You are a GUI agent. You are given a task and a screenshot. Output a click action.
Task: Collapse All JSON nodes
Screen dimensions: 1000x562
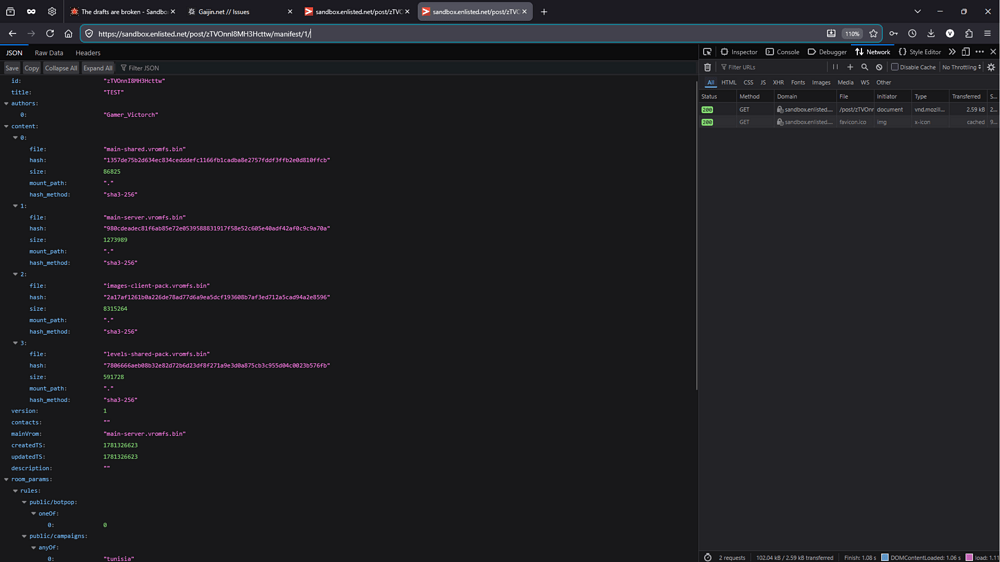pyautogui.click(x=61, y=68)
